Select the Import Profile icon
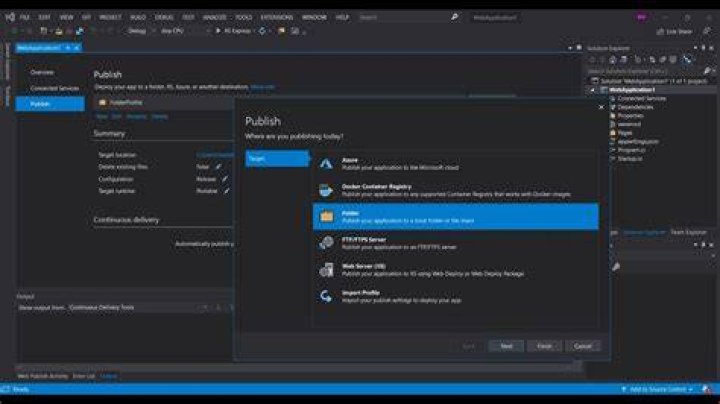The image size is (720, 404). pos(326,296)
